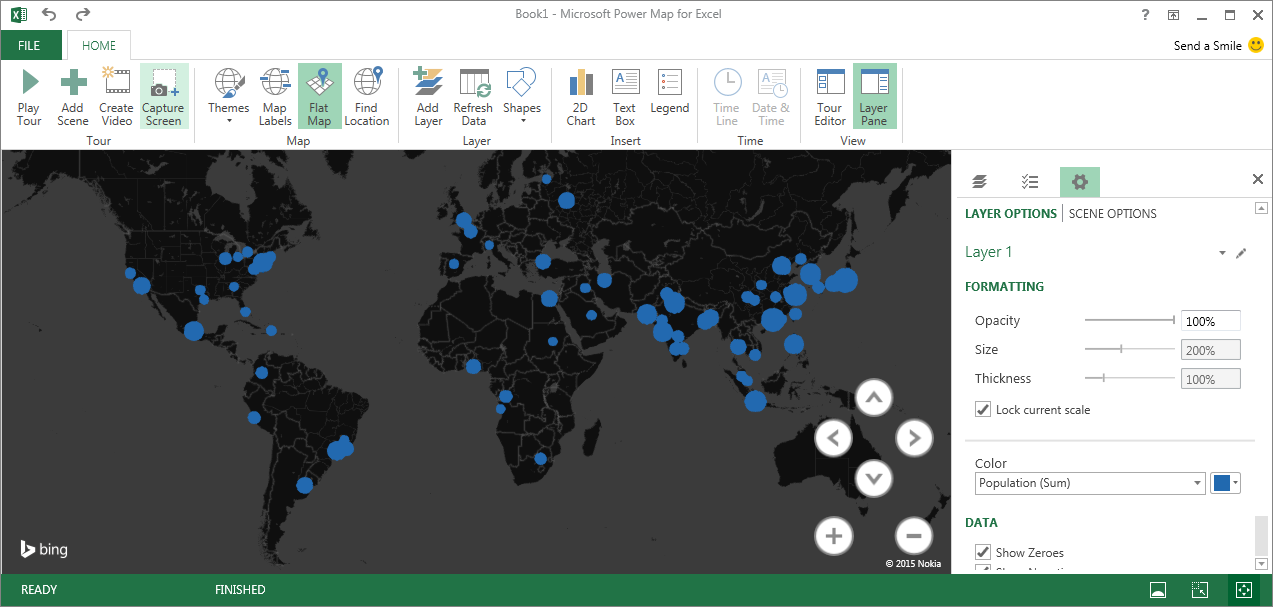This screenshot has height=607, width=1273.
Task: Select the HOME ribbon tab
Action: click(x=99, y=45)
